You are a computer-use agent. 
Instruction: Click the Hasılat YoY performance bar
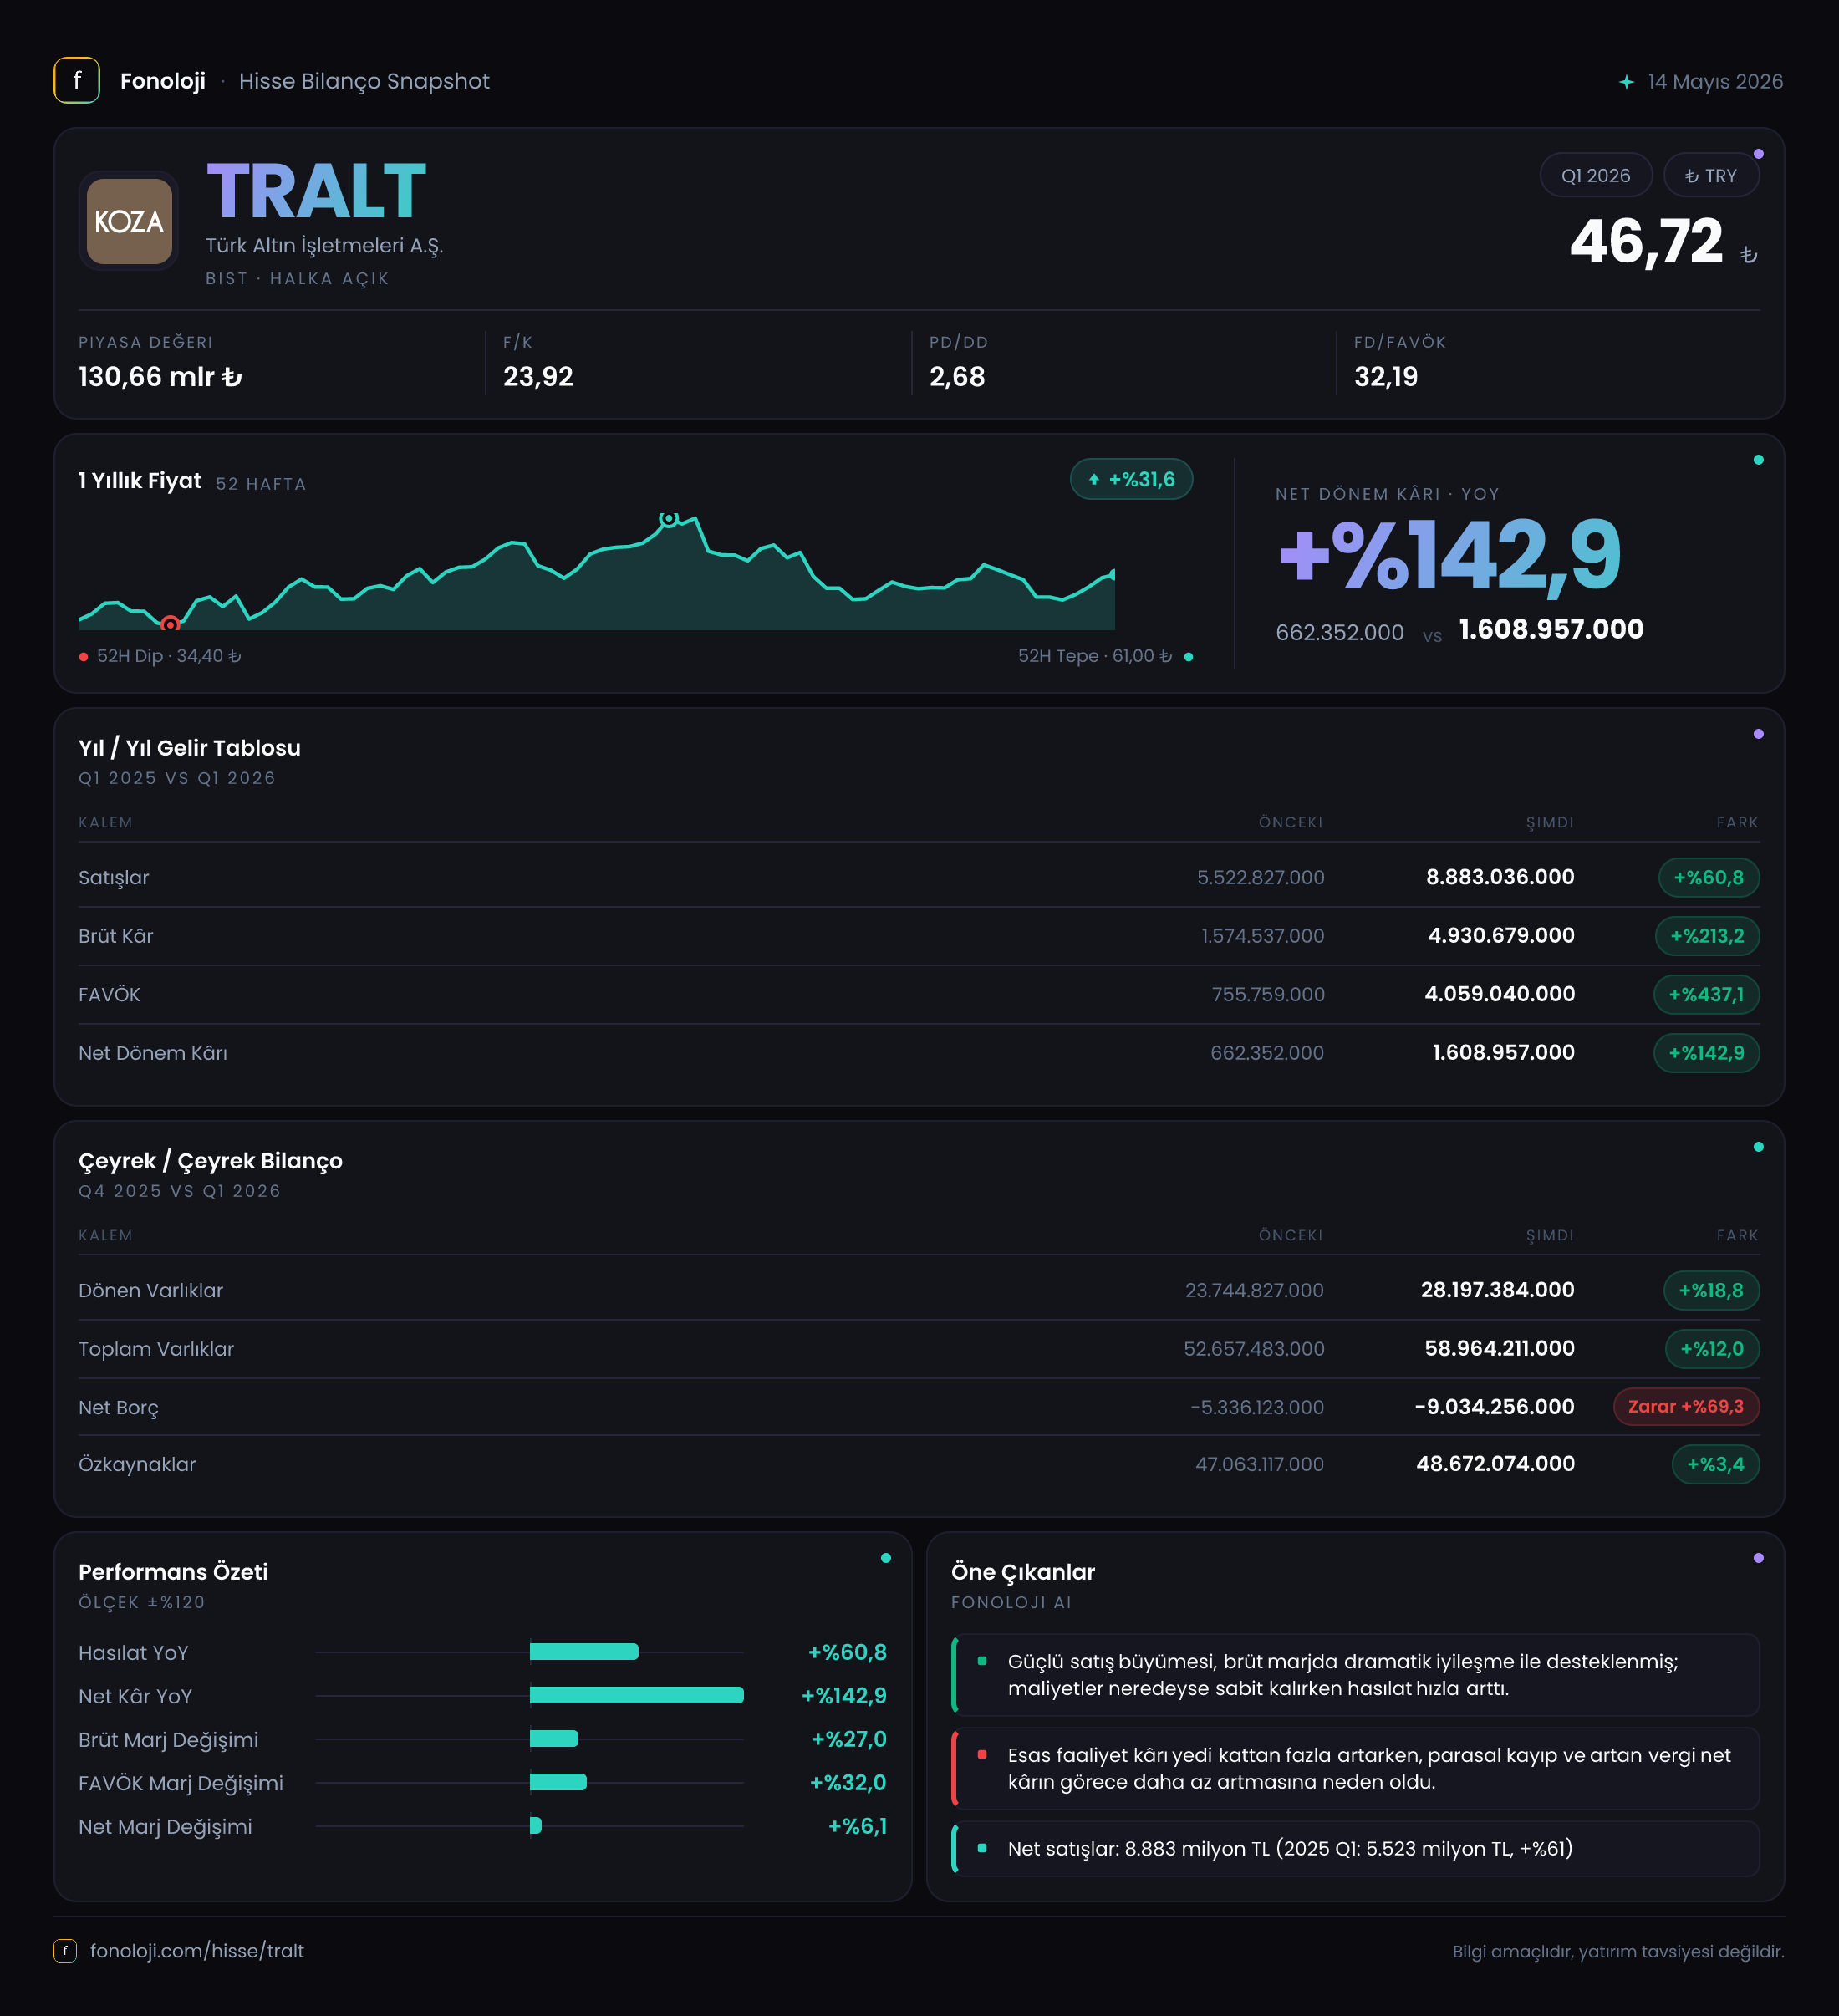[584, 1652]
